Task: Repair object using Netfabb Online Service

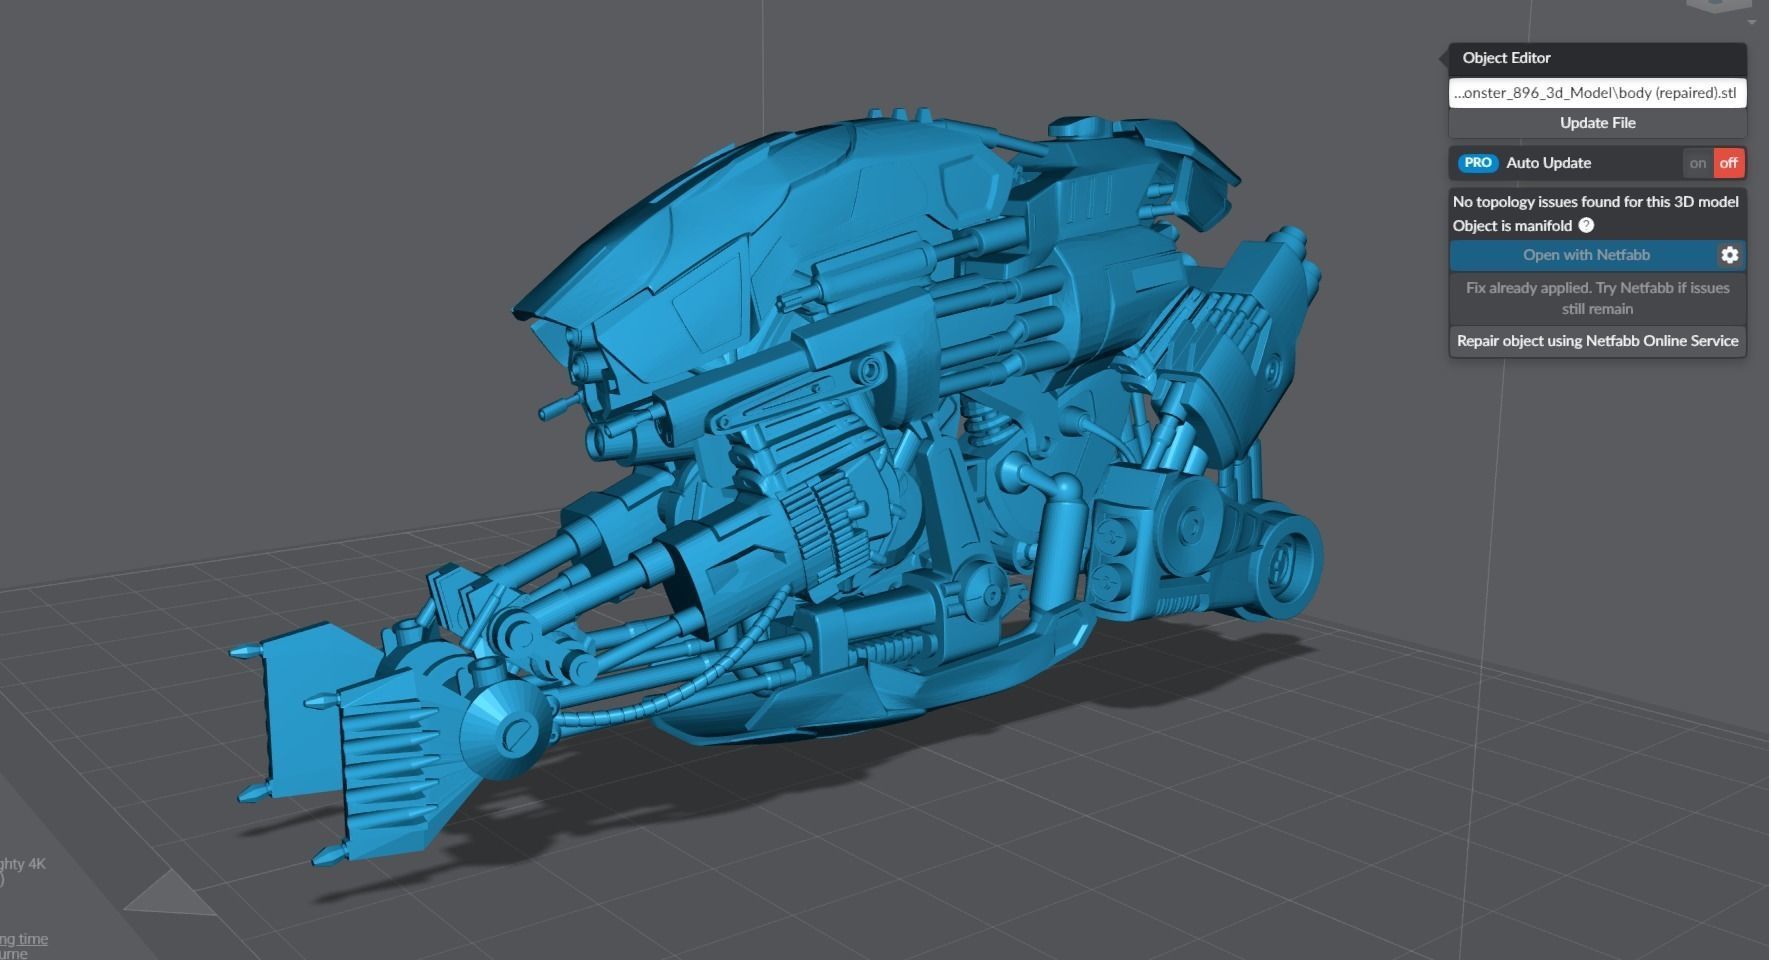Action: click(1597, 341)
